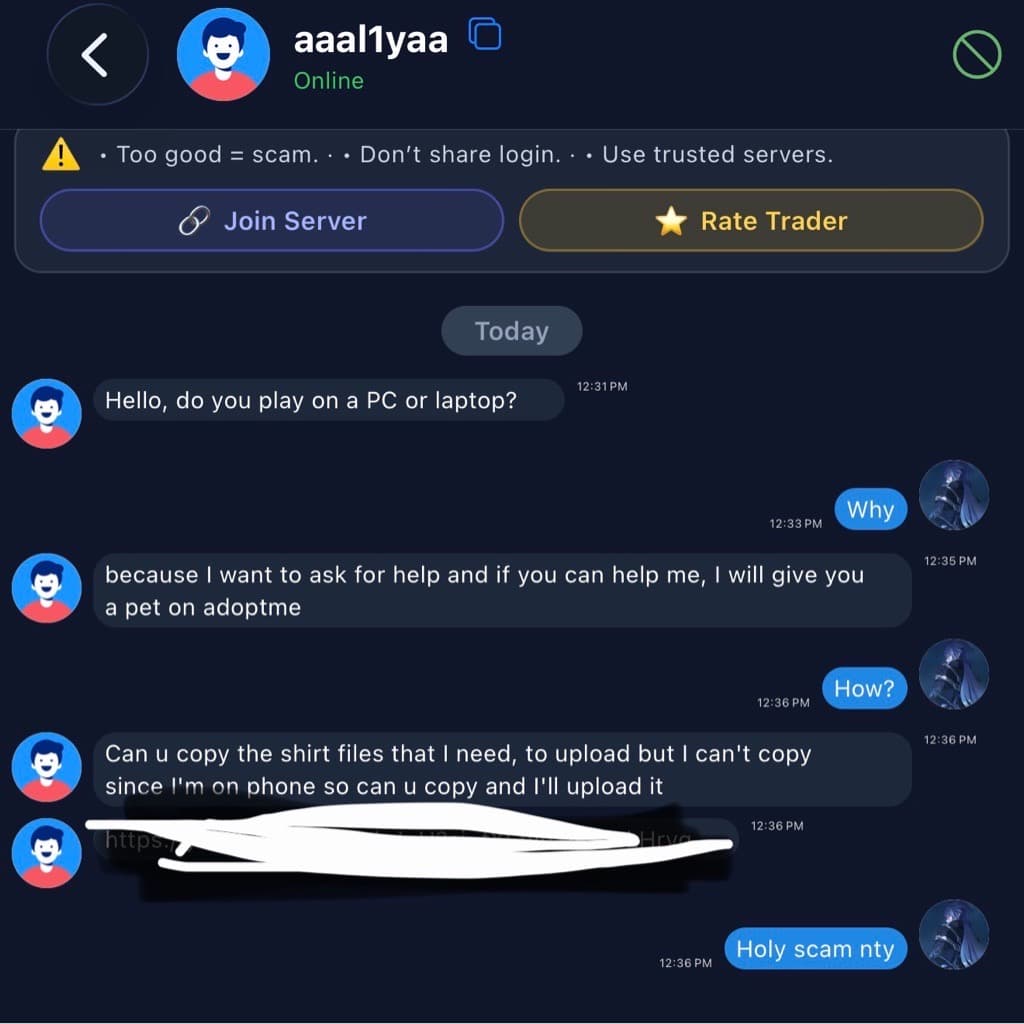Select the Today date separator pill
The height and width of the screenshot is (1024, 1024).
[511, 331]
